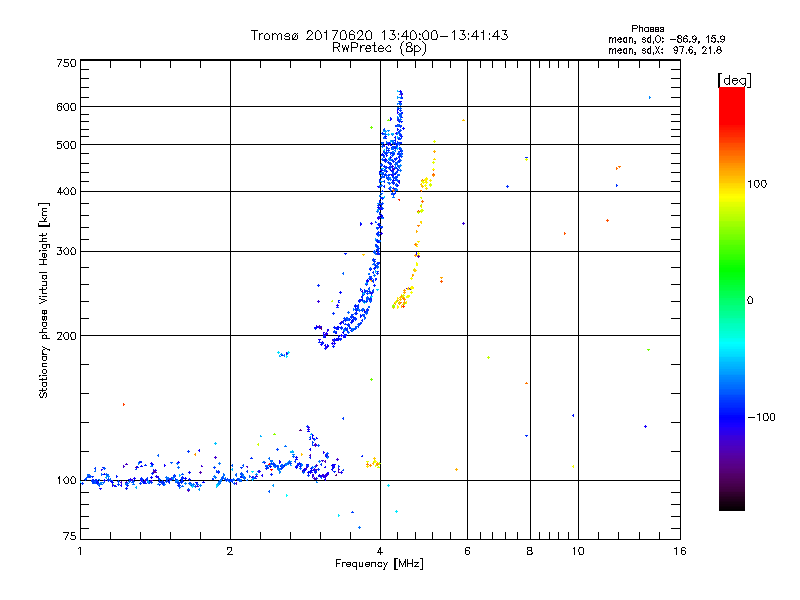Click the '750' height tick label
800x600 pixels.
click(x=66, y=63)
